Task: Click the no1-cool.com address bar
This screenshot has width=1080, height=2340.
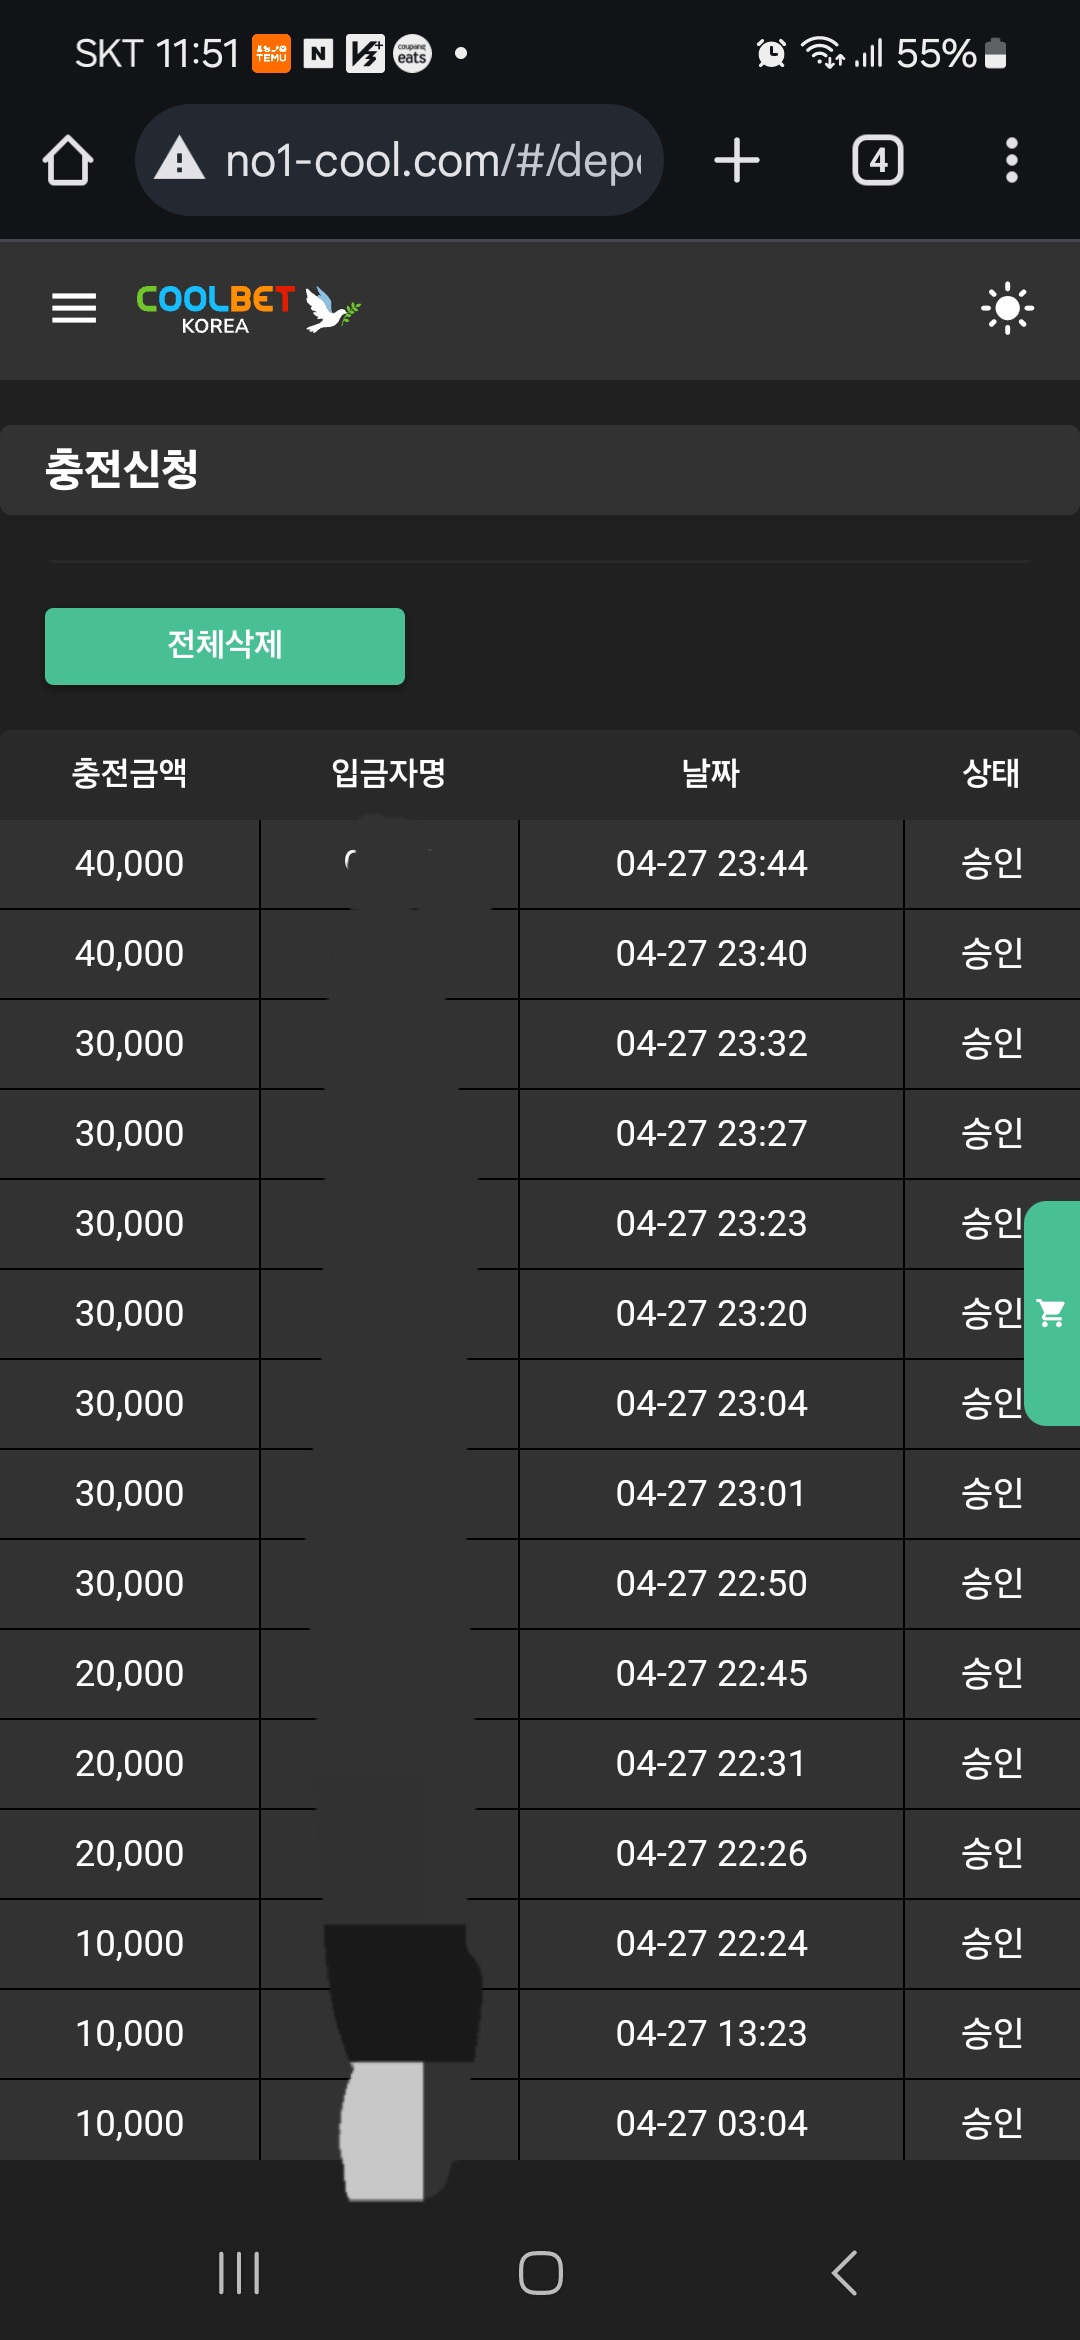Action: [432, 161]
